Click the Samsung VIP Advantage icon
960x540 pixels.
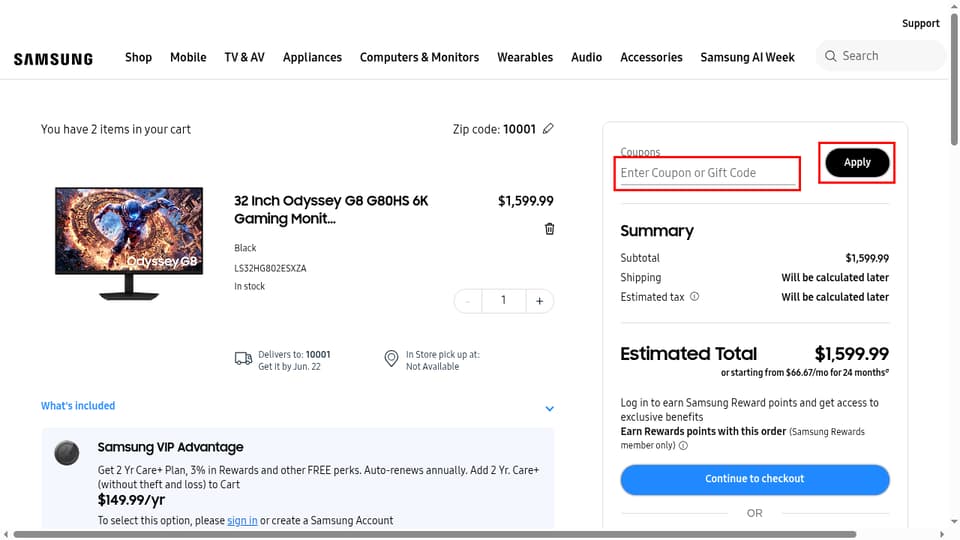click(x=67, y=453)
